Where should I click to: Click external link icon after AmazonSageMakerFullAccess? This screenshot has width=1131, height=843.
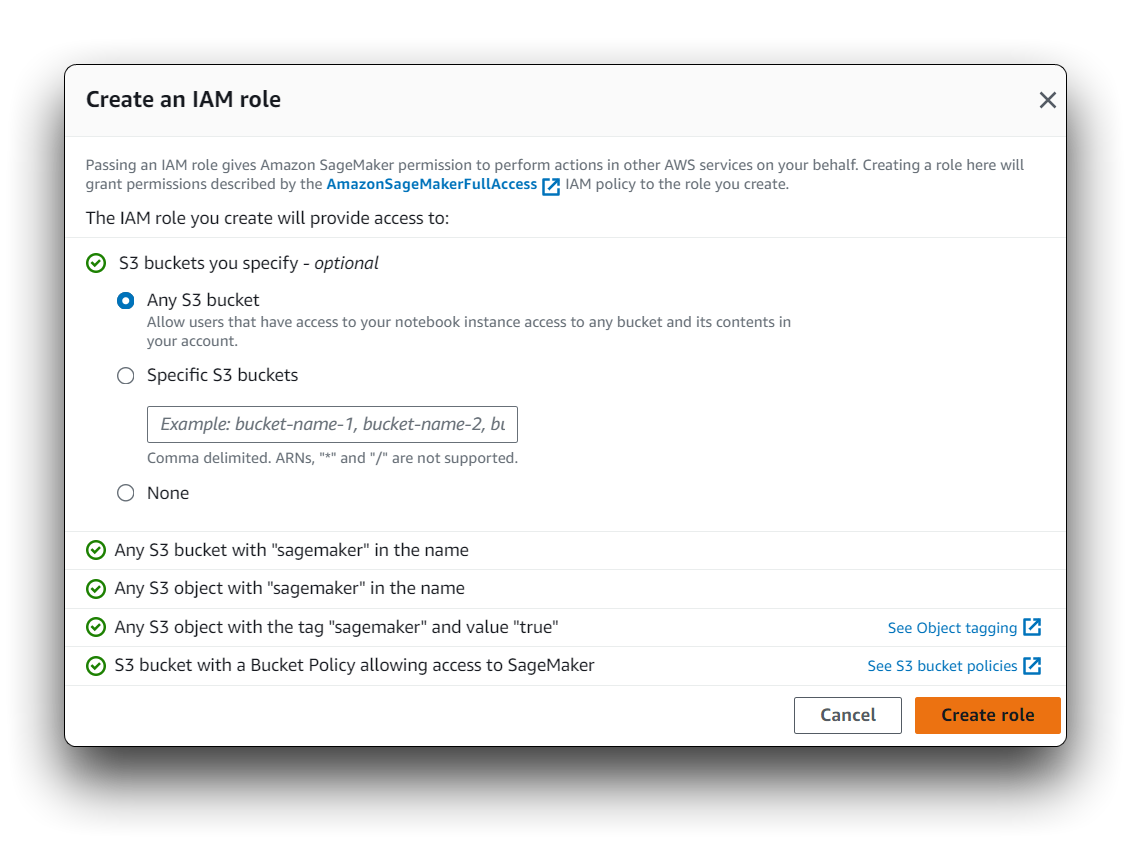551,186
